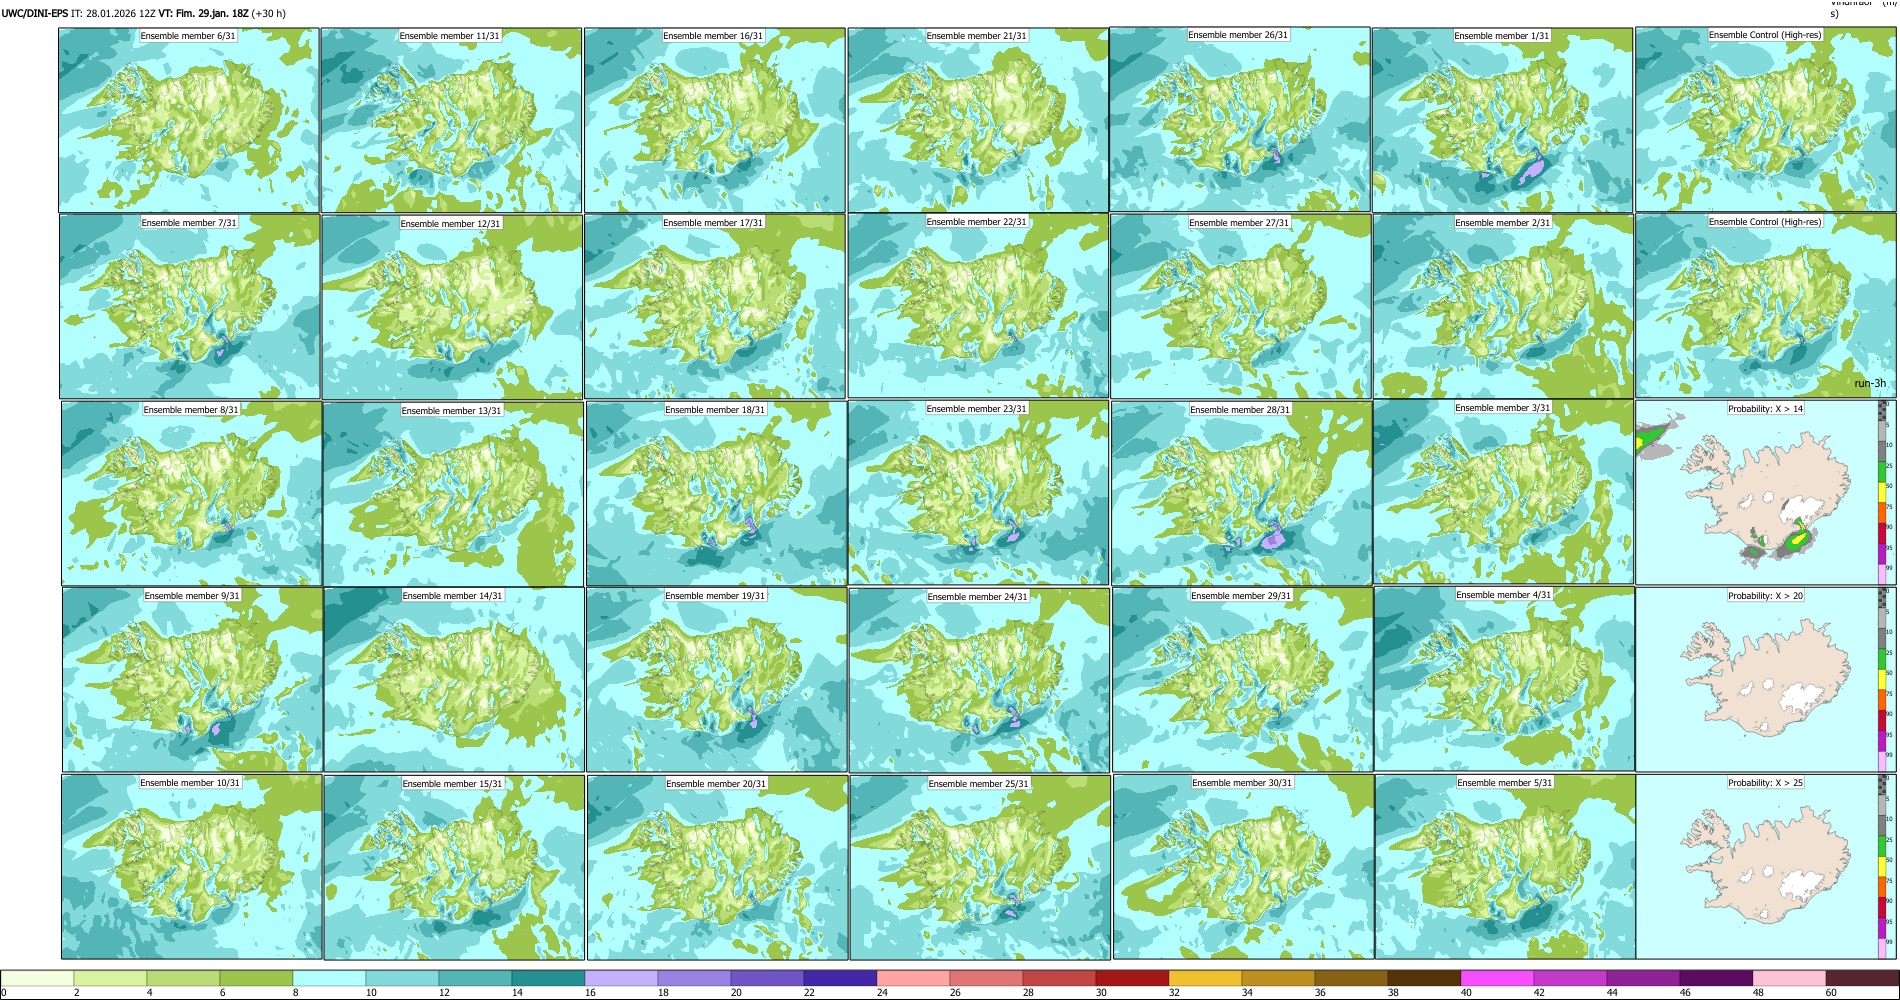Pick the legend swatch between 0 and 2

point(37,978)
